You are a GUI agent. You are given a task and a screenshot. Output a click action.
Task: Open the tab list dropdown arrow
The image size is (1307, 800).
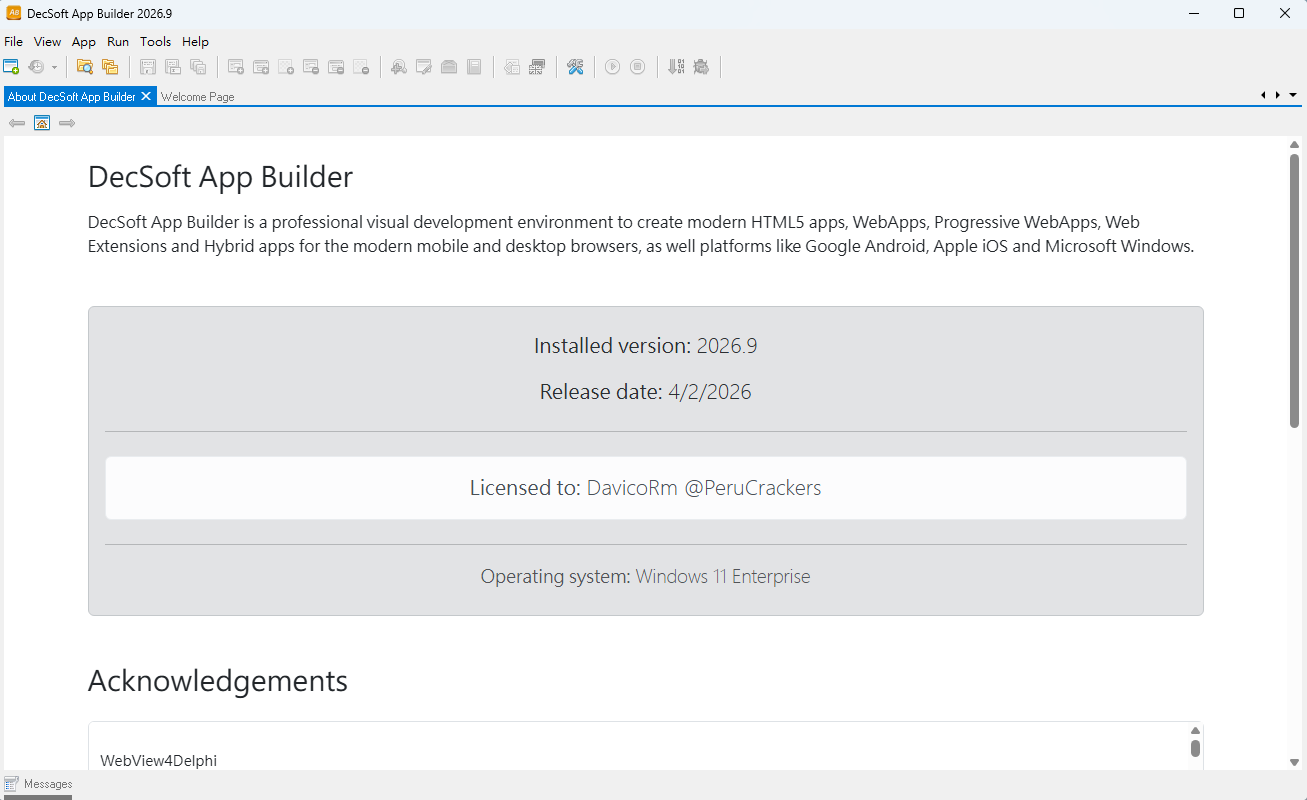tap(1293, 95)
